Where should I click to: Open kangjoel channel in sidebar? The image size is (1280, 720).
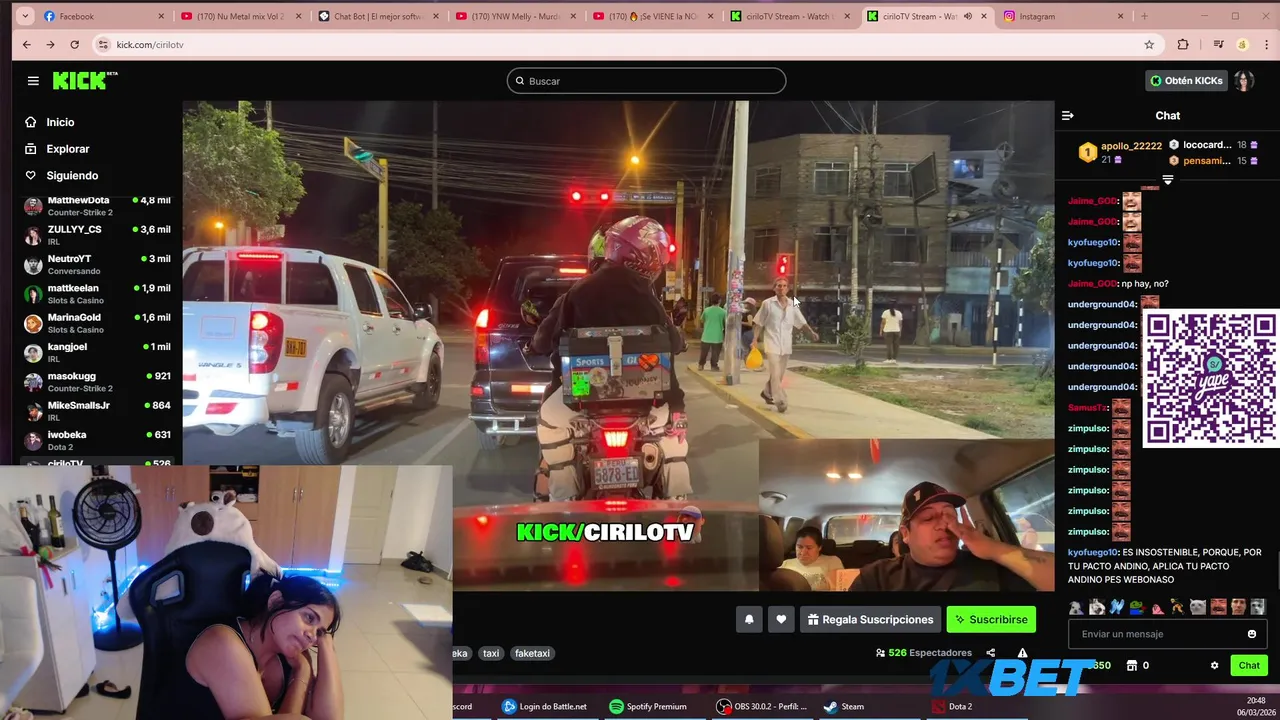(x=98, y=352)
